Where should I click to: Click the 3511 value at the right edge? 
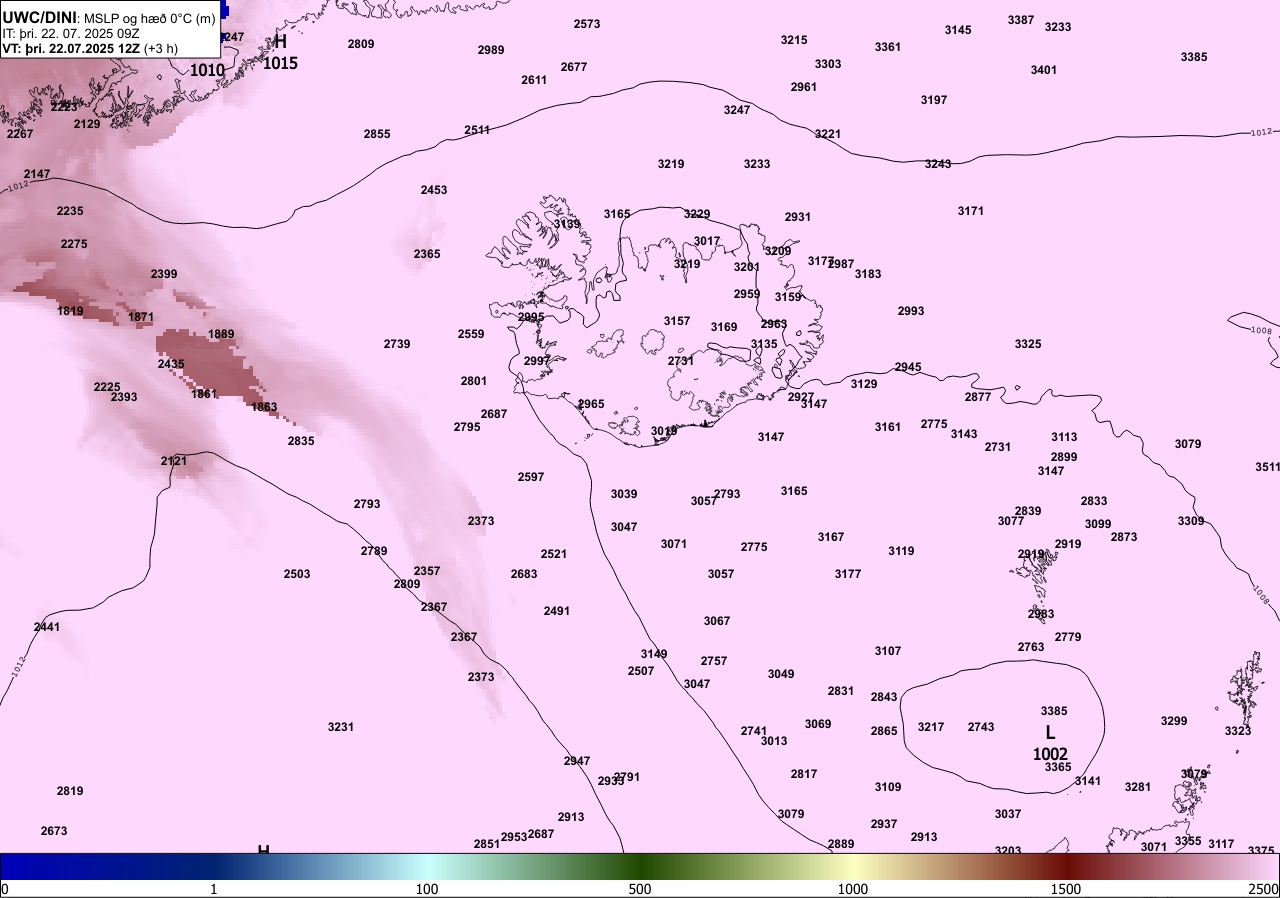(x=1267, y=467)
